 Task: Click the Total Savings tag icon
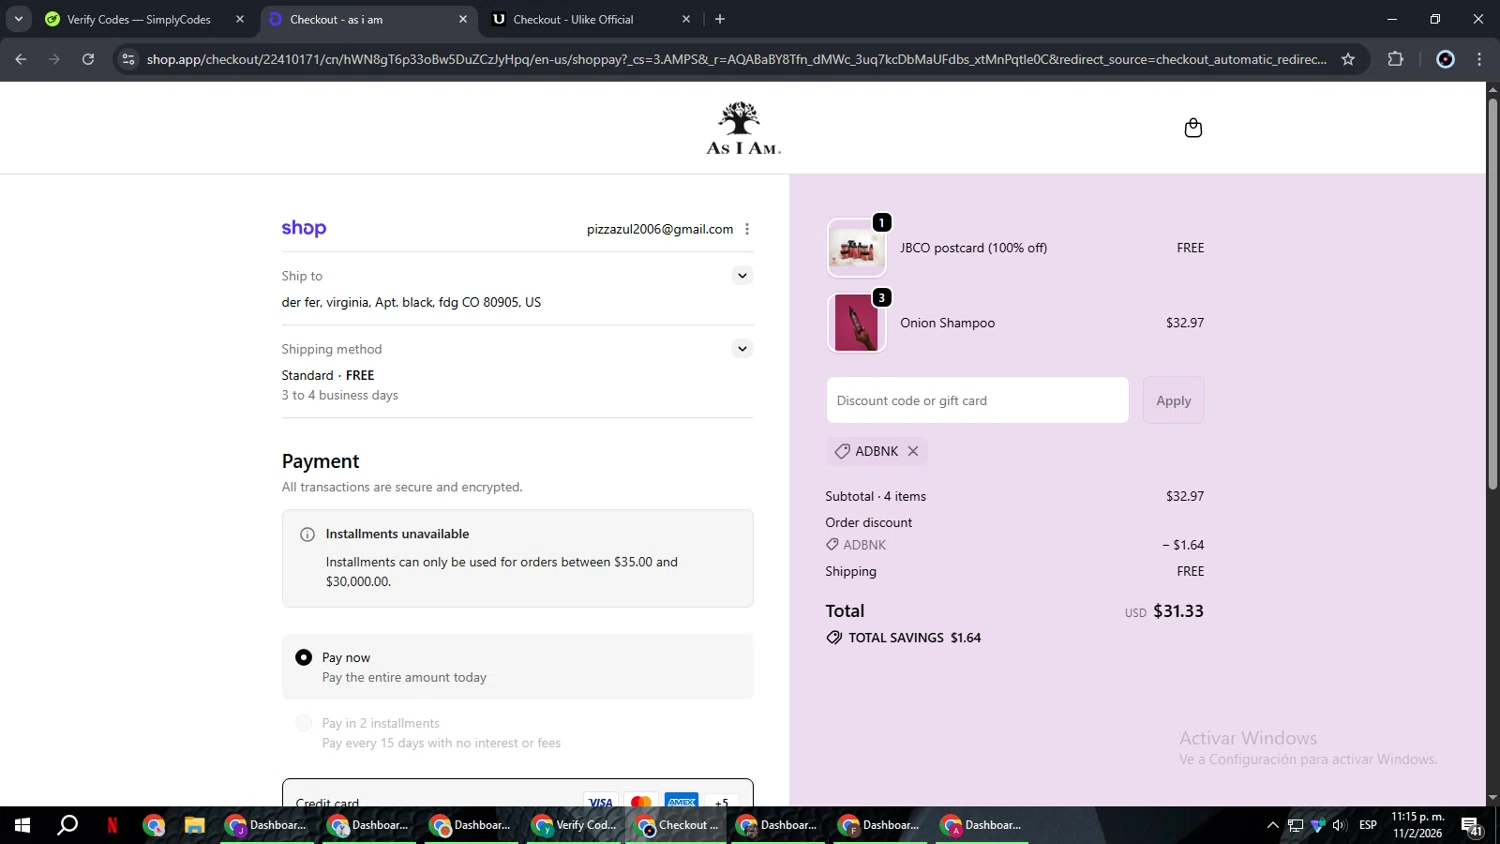(834, 637)
